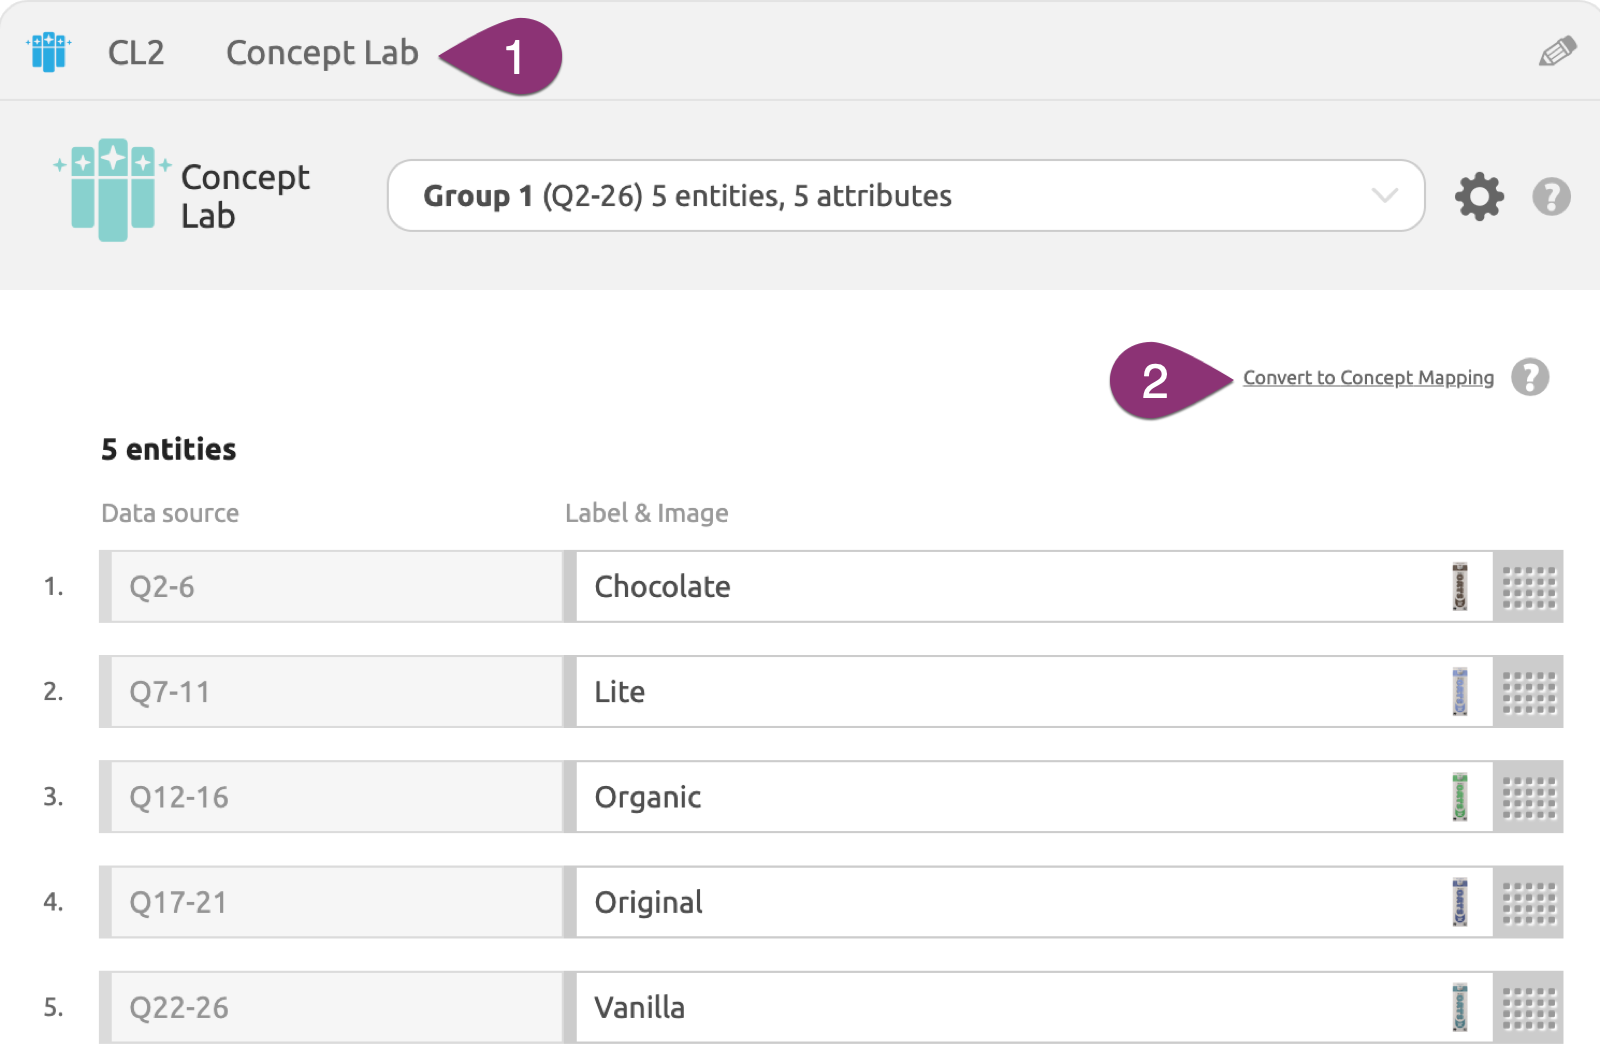The height and width of the screenshot is (1048, 1600).
Task: Click Original product image thumbnail
Action: 1460,901
